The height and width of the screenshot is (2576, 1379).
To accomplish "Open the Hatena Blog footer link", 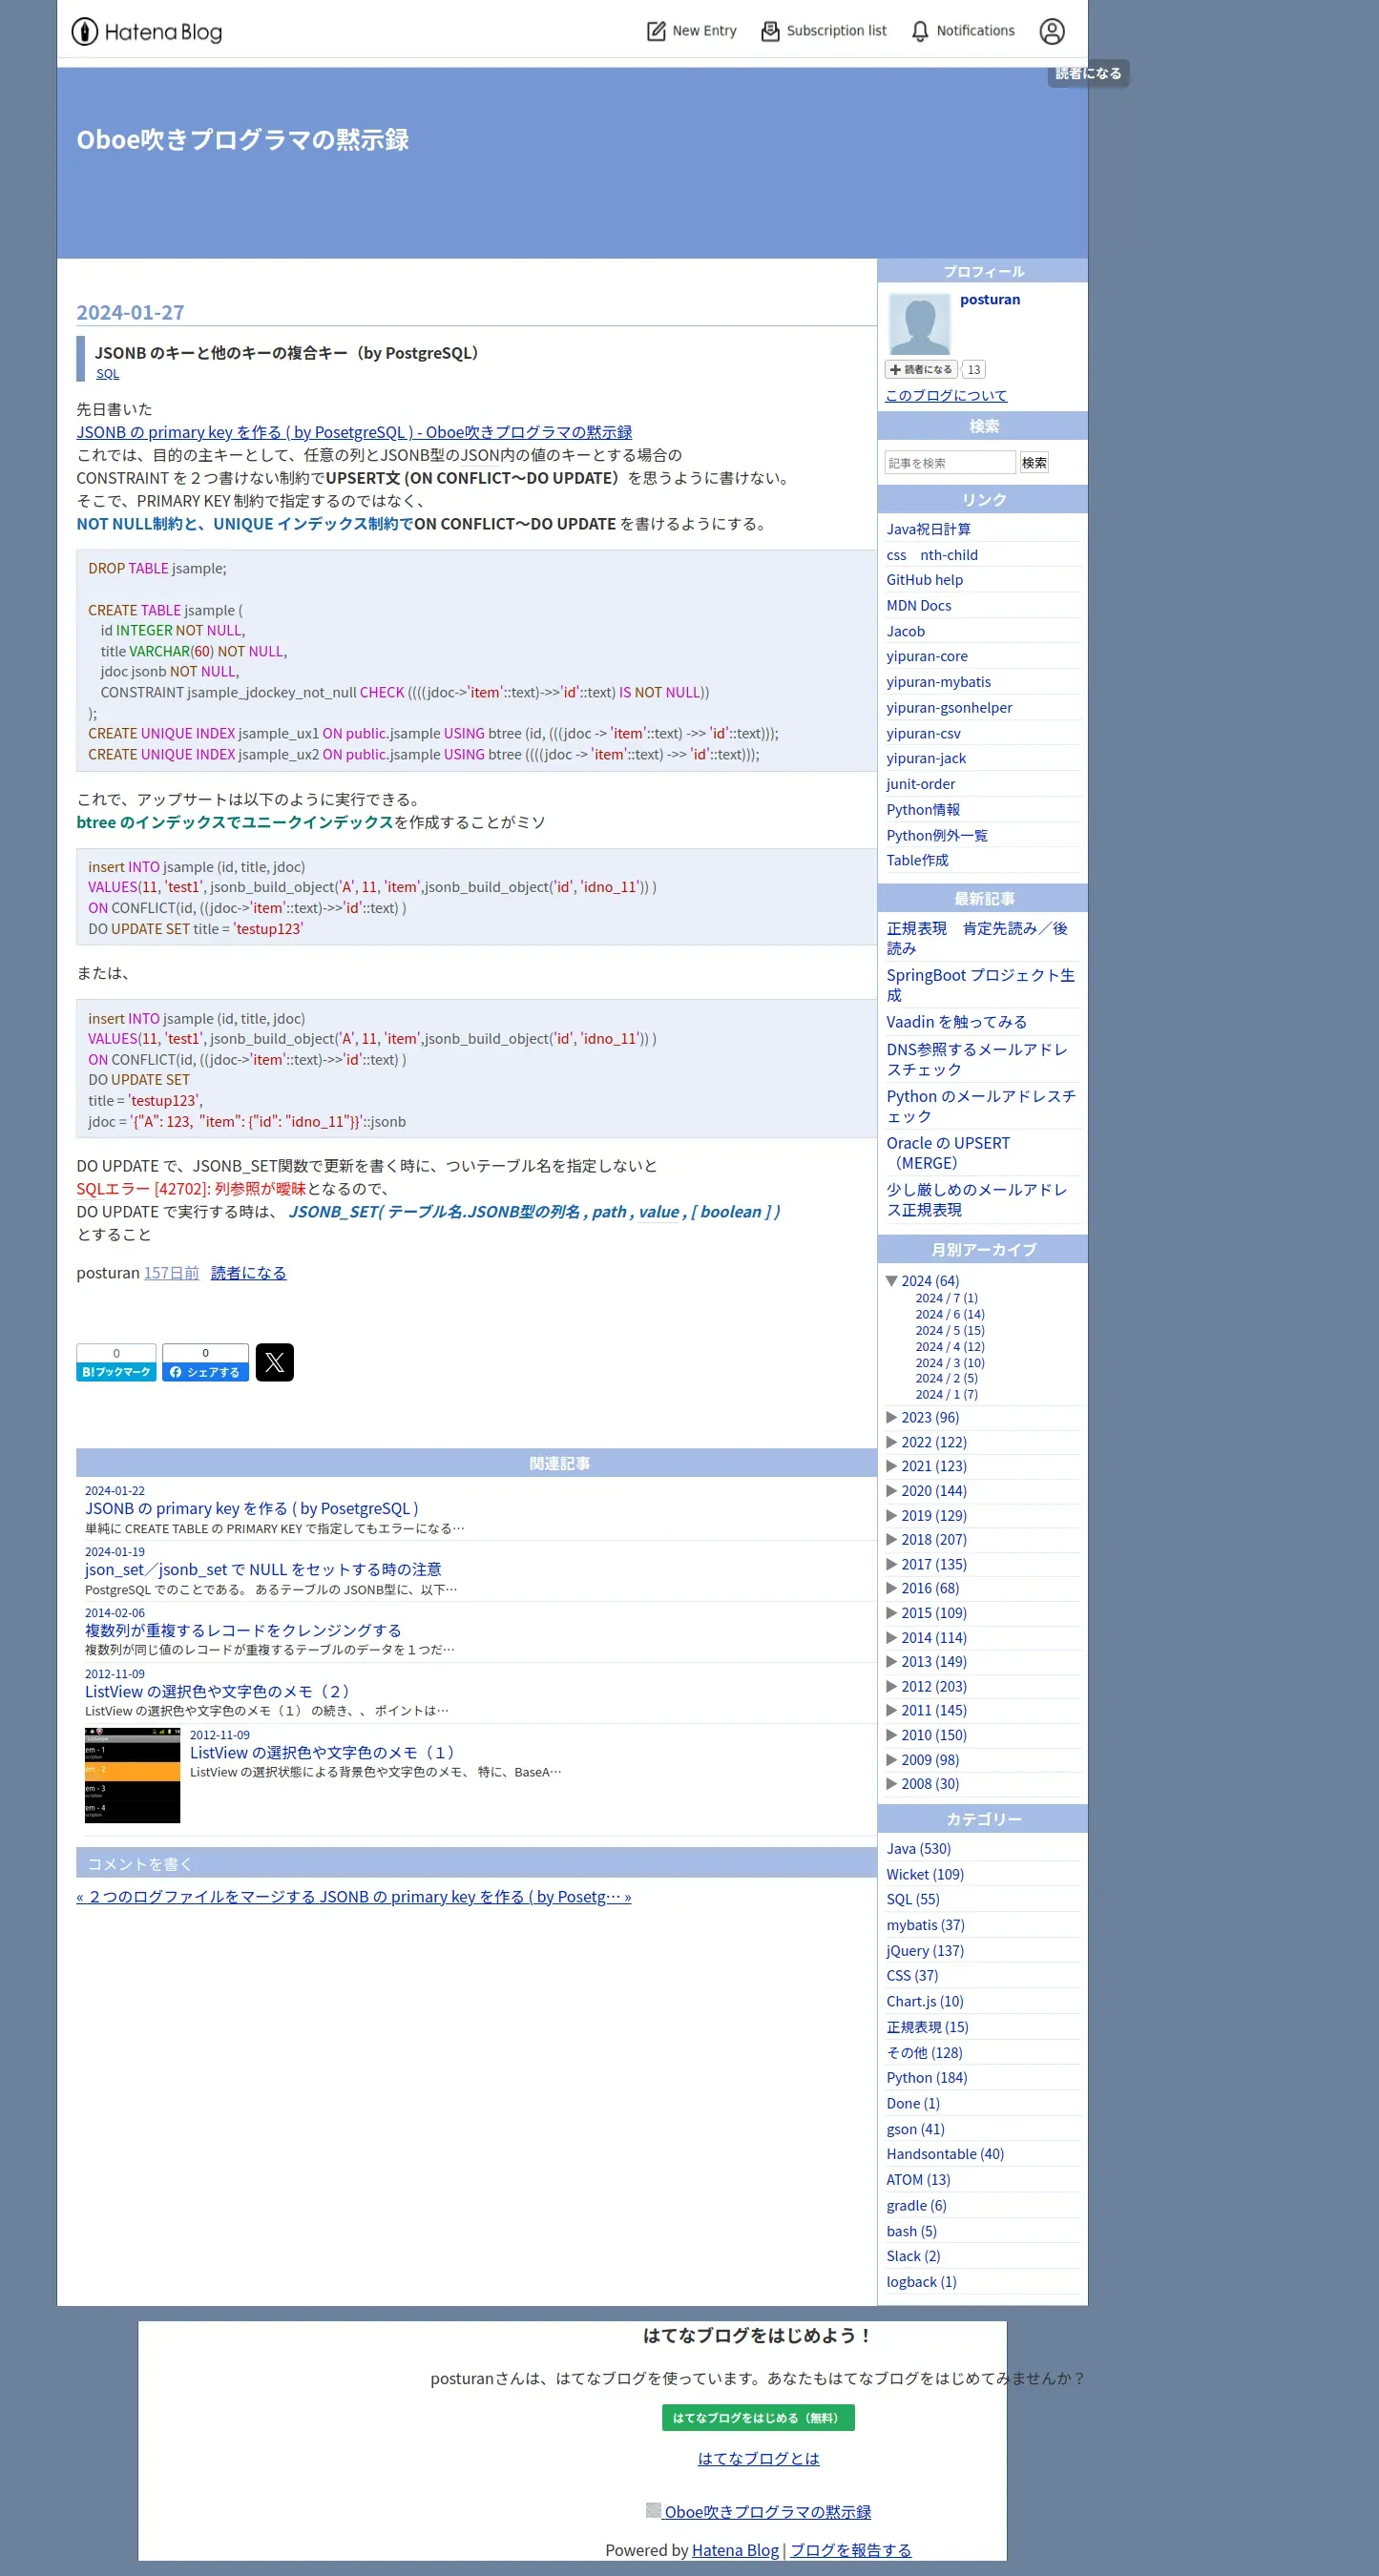I will click(x=735, y=2549).
